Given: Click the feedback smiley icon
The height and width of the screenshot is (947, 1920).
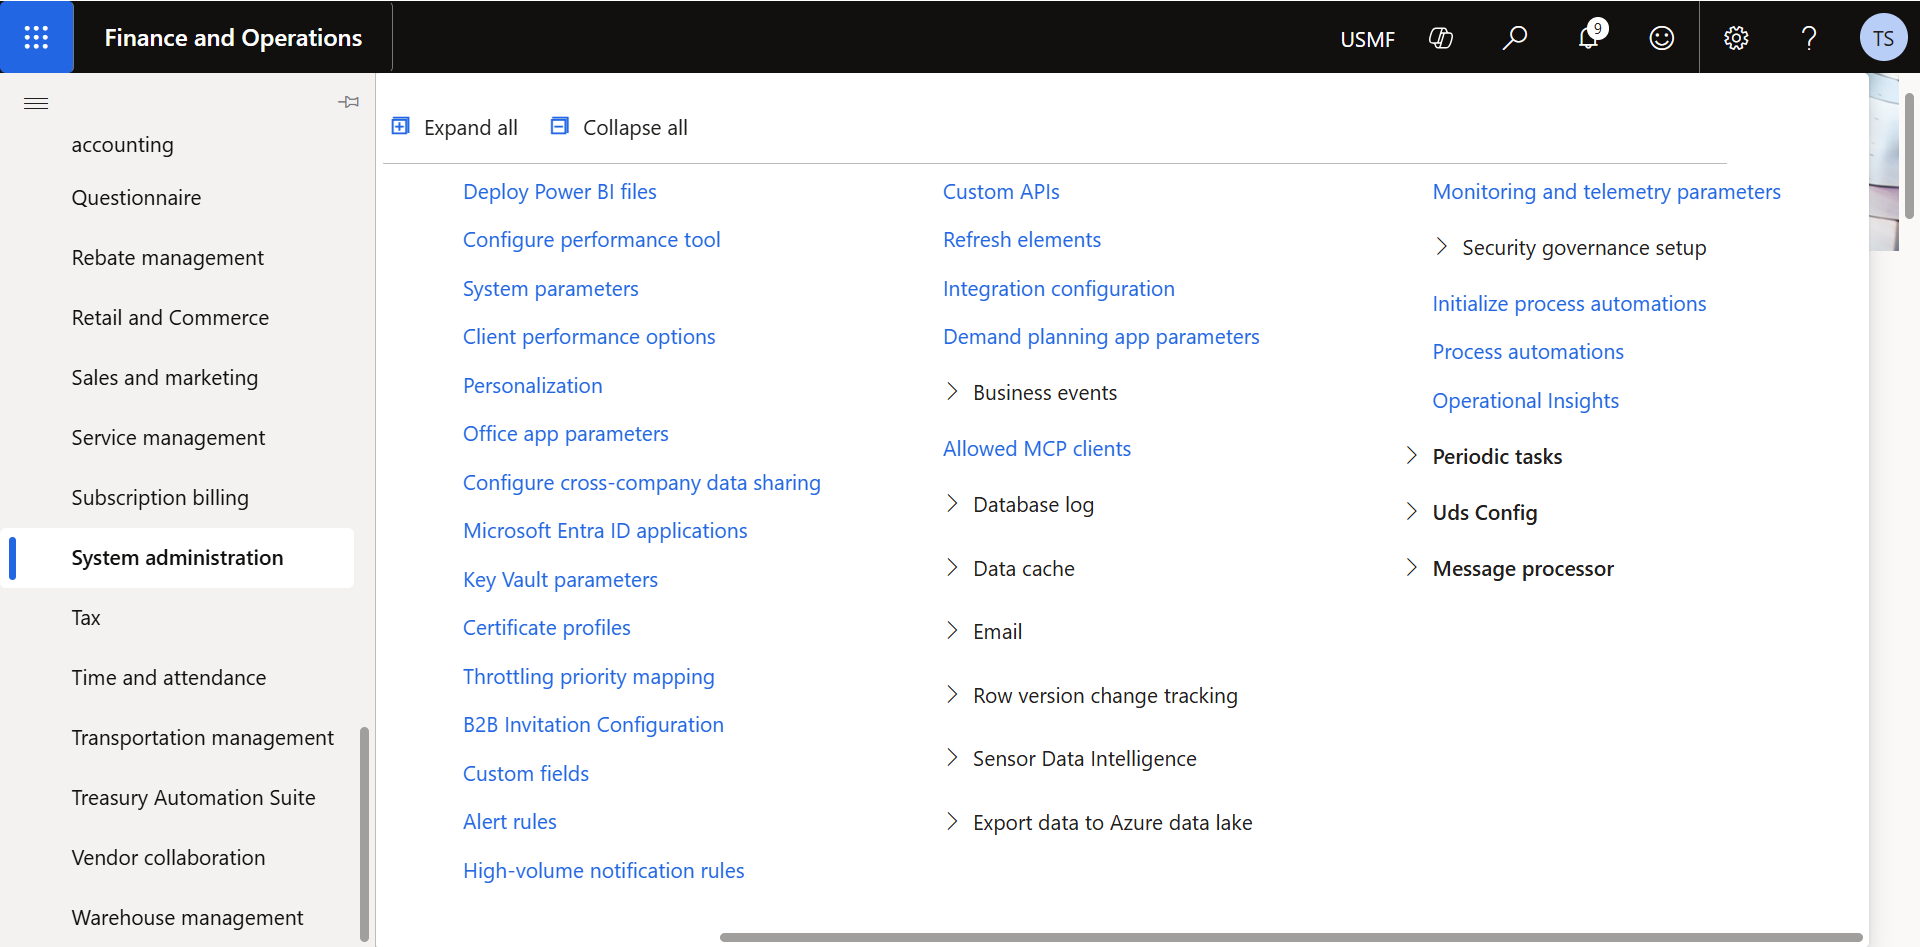Looking at the screenshot, I should [1662, 38].
